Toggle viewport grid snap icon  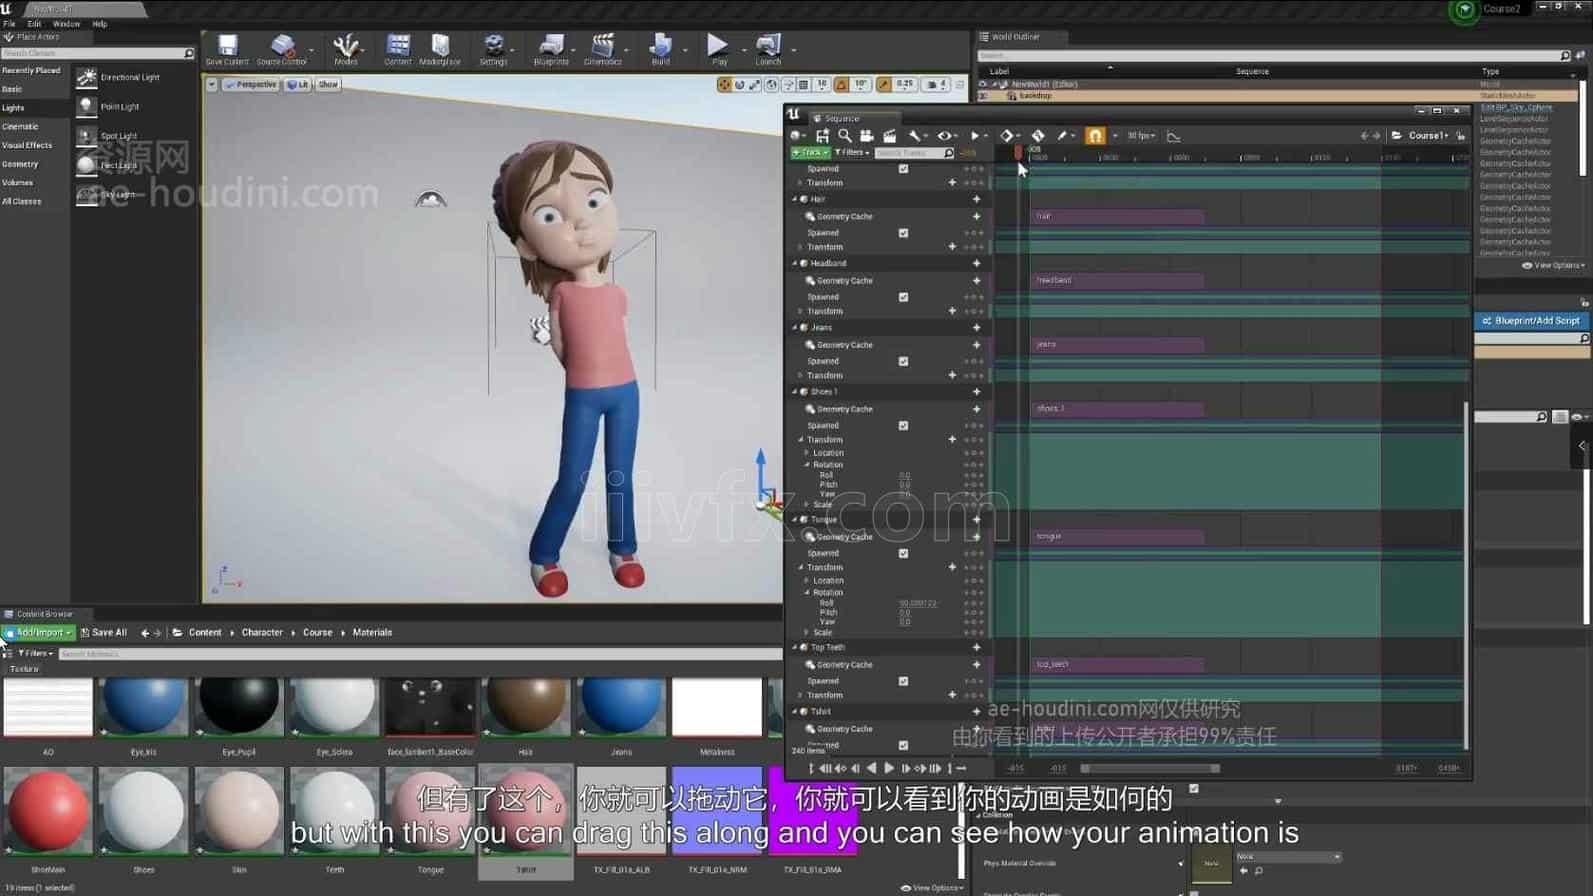coord(803,85)
